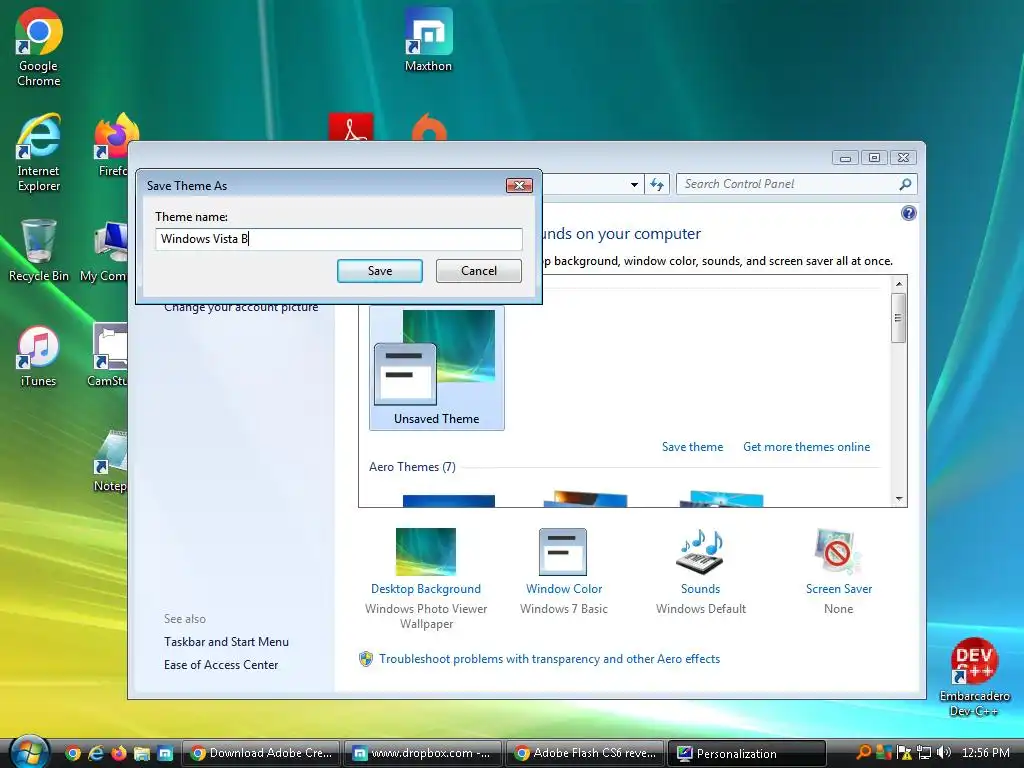This screenshot has height=768, width=1024.
Task: Open the Internet Explorer desktop icon
Action: tap(39, 153)
